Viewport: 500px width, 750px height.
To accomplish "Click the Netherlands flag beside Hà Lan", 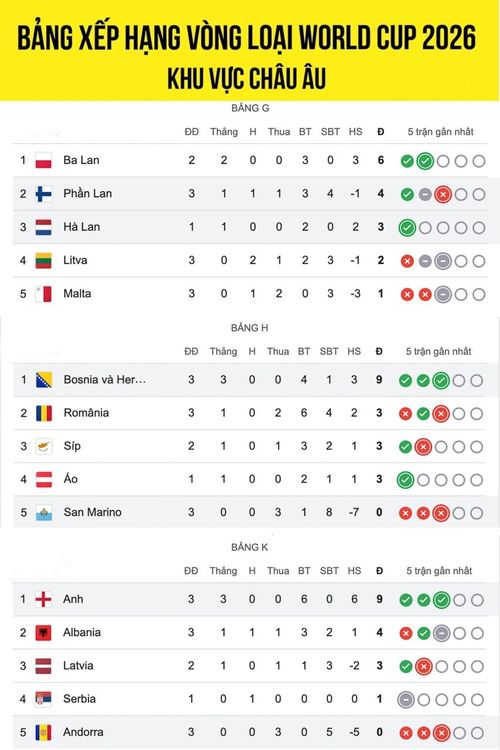I will (x=44, y=227).
